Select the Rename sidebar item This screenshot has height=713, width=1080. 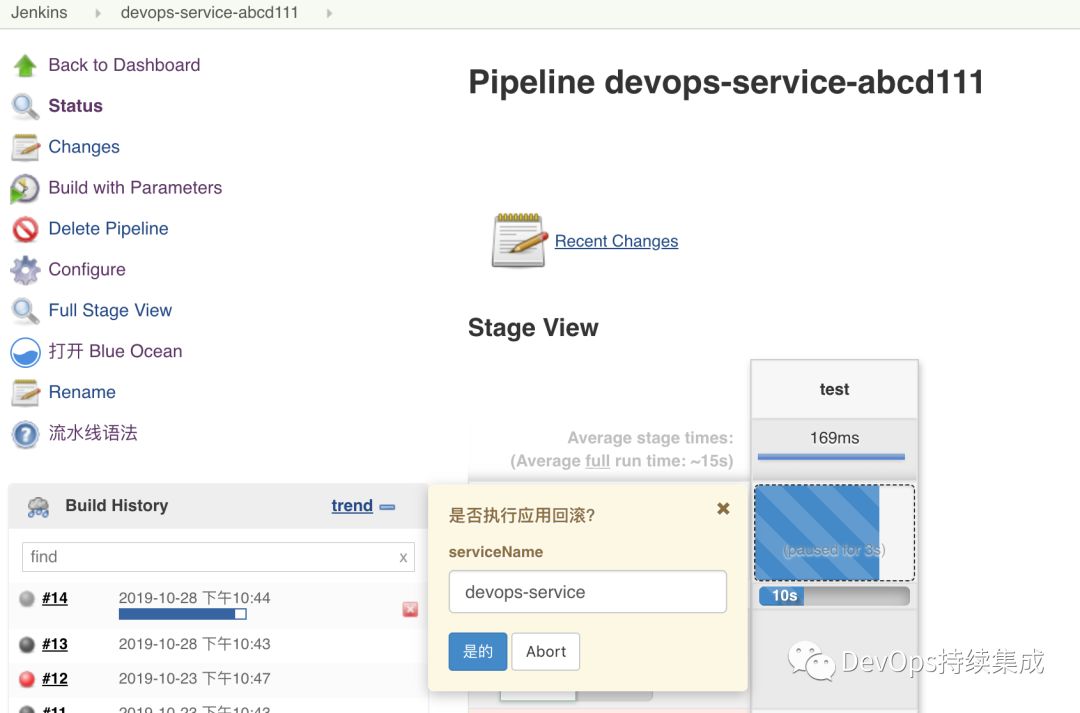(x=82, y=393)
